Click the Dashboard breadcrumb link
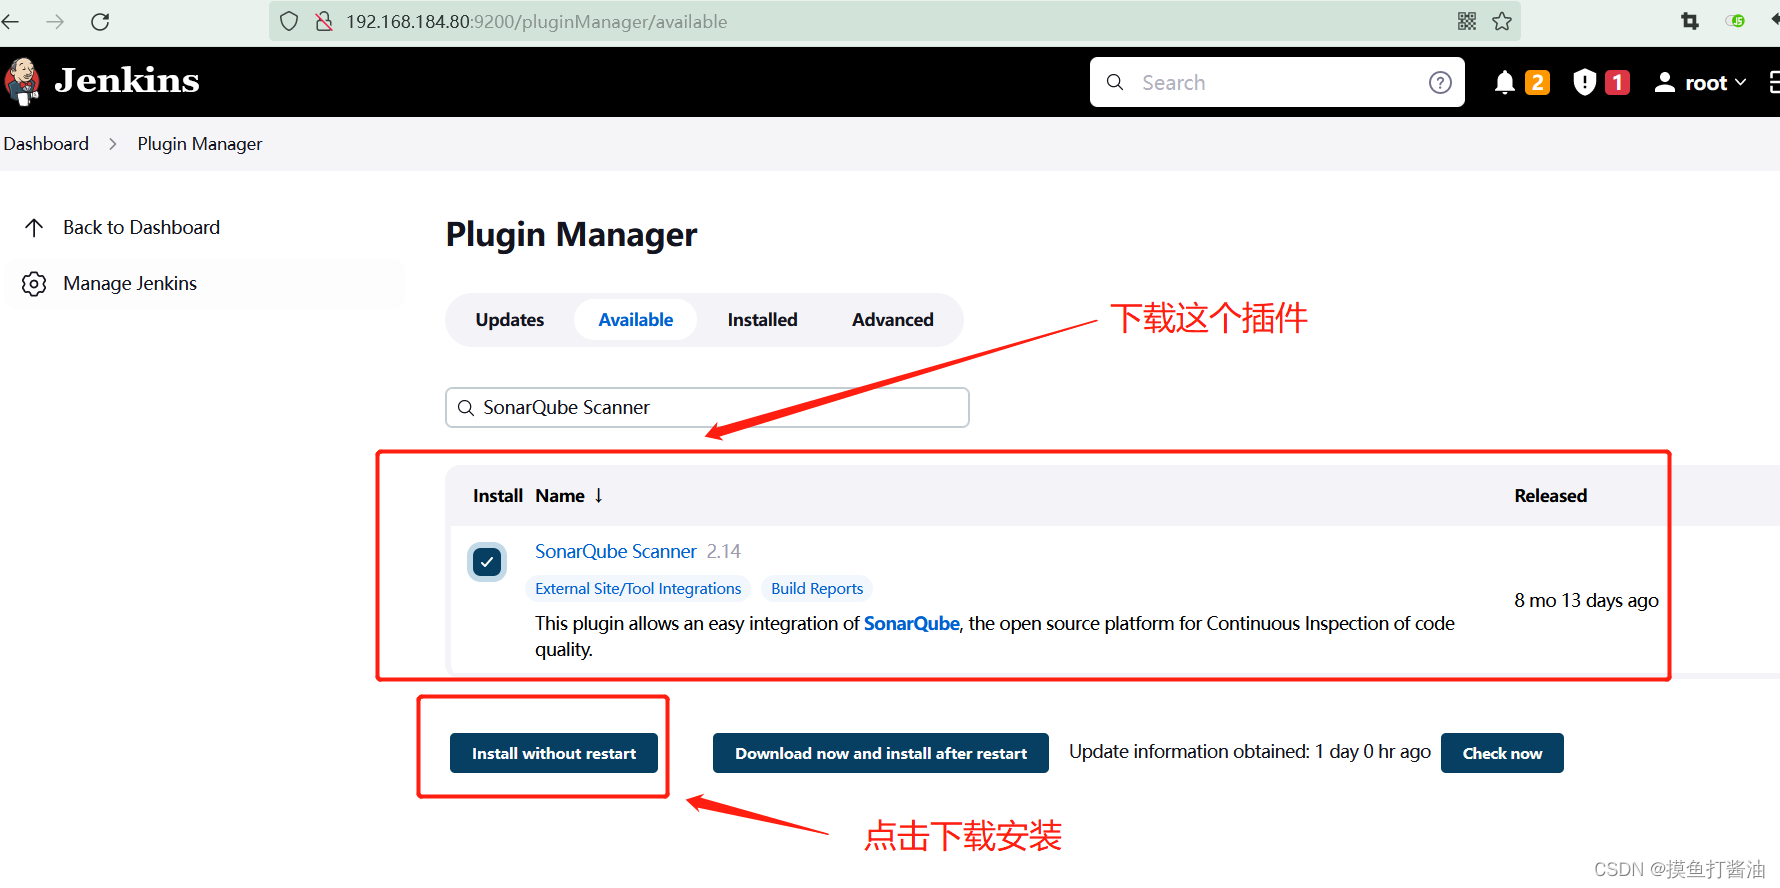Image resolution: width=1780 pixels, height=888 pixels. [x=46, y=144]
